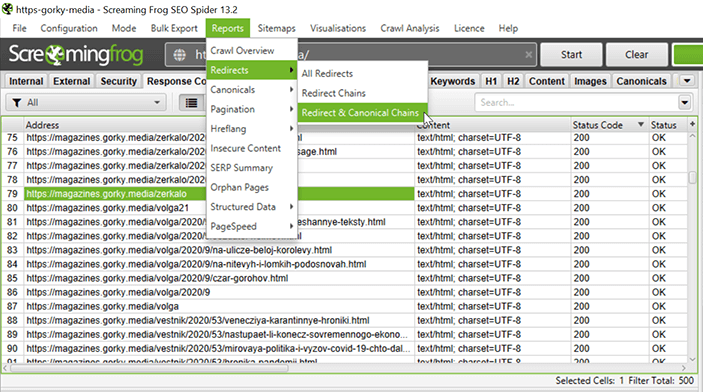Switch to the Content tab
The height and width of the screenshot is (392, 703).
point(547,81)
